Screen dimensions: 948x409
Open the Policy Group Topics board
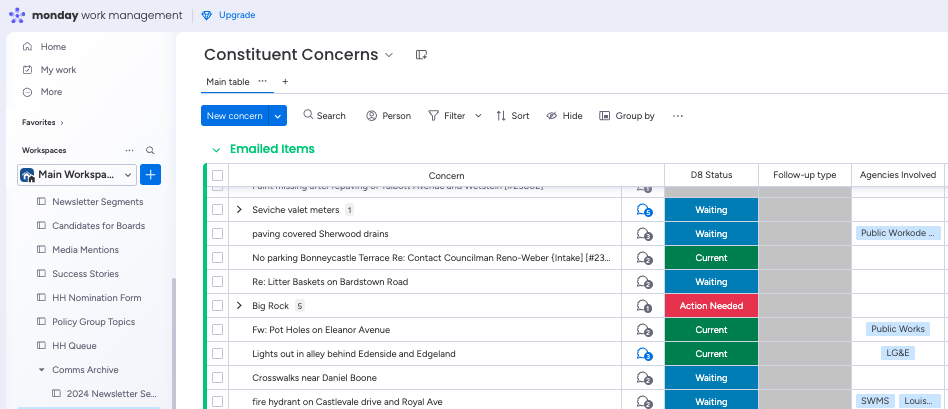tap(94, 322)
